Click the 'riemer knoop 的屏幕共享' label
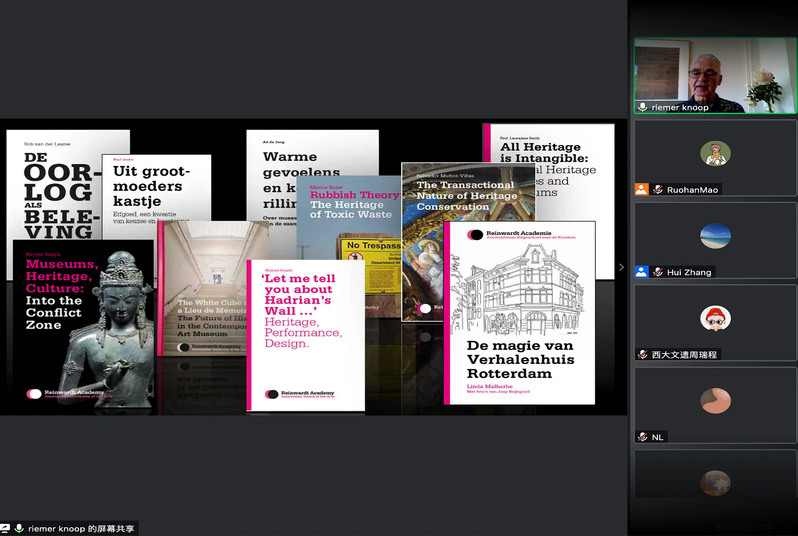 click(x=80, y=528)
